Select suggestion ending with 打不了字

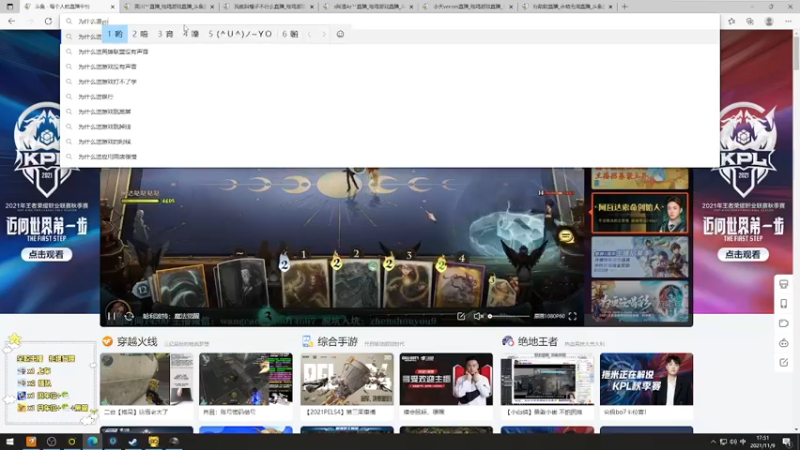coord(390,82)
